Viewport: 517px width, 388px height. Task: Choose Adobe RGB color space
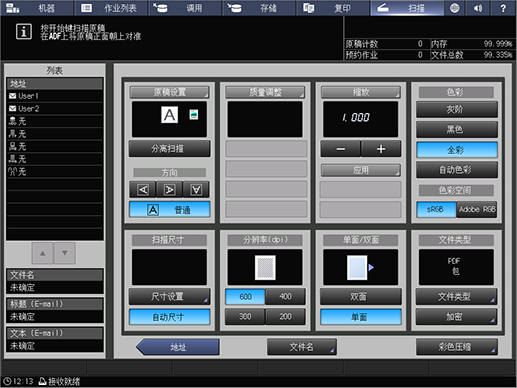point(477,209)
